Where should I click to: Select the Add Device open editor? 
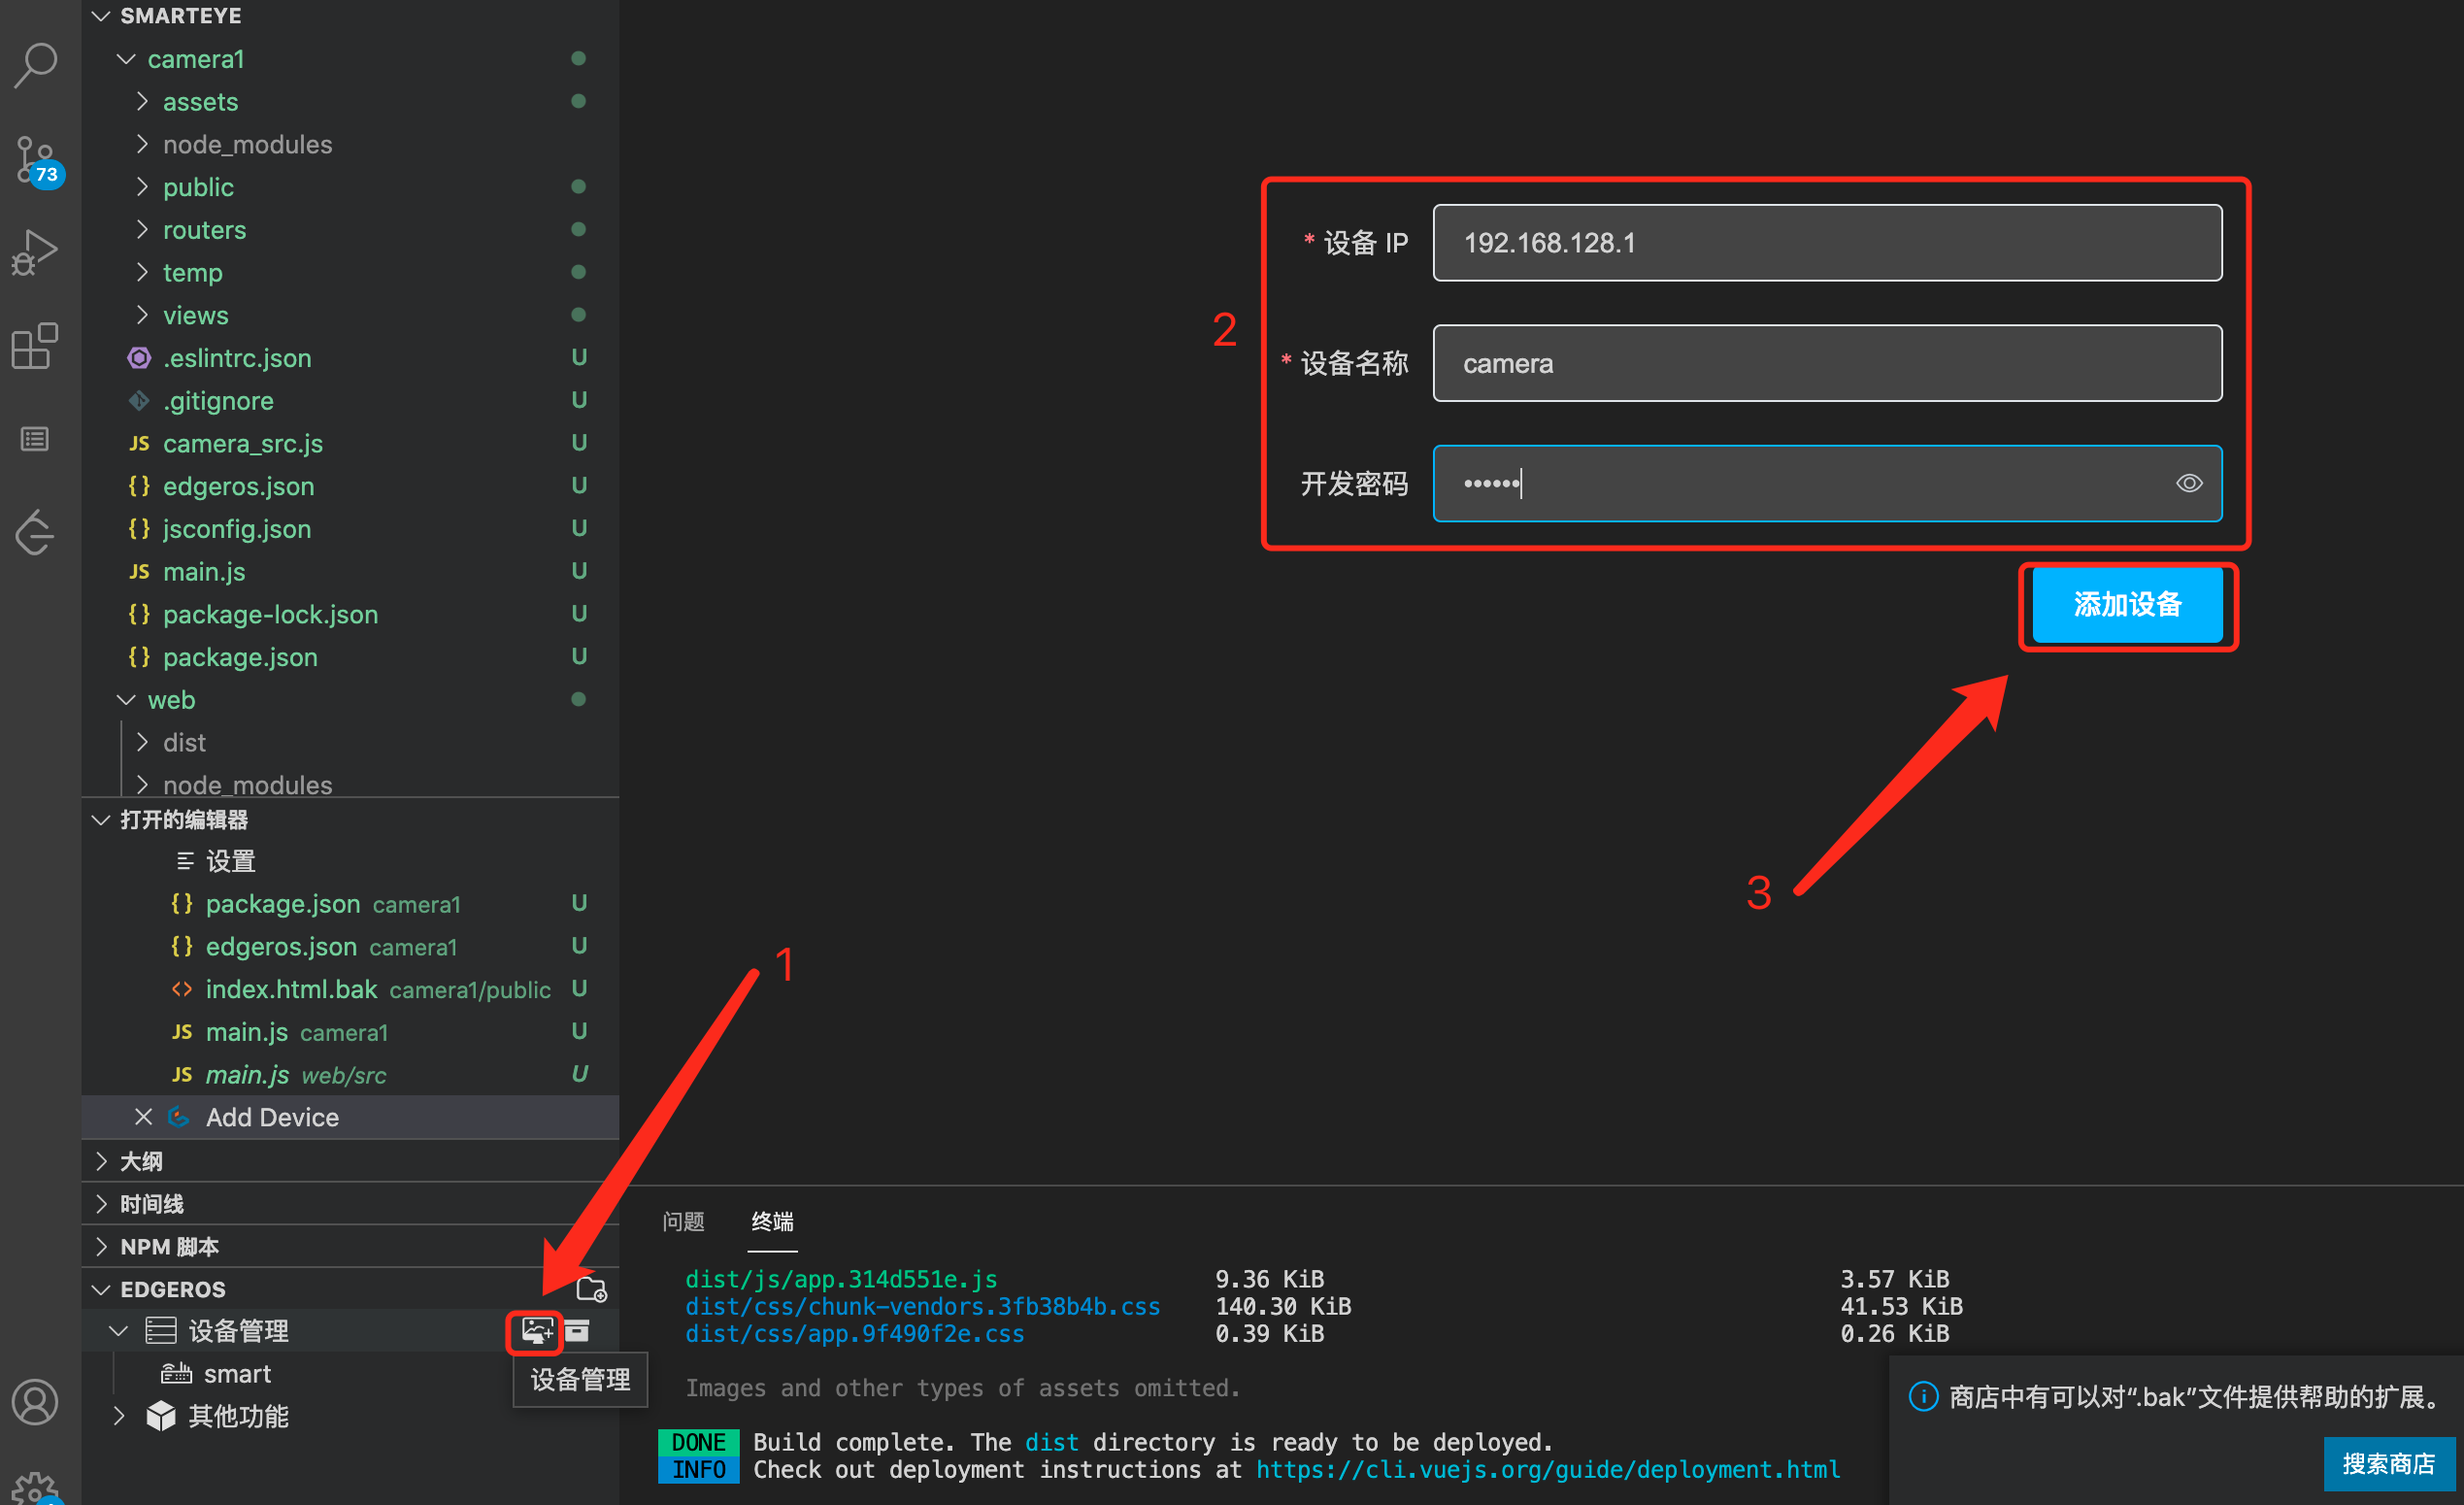(x=350, y=1117)
